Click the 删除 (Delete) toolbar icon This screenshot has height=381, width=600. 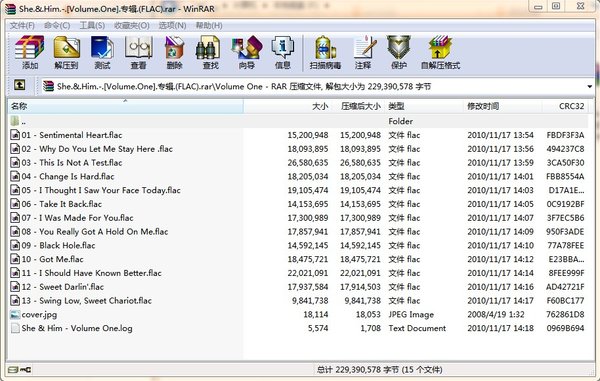(174, 47)
